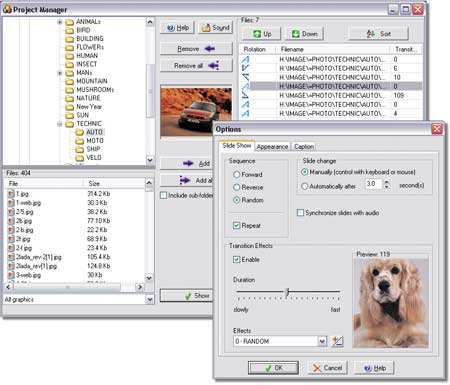Click the Size column header in file list
Image resolution: width=450 pixels, height=385 pixels.
tap(114, 183)
